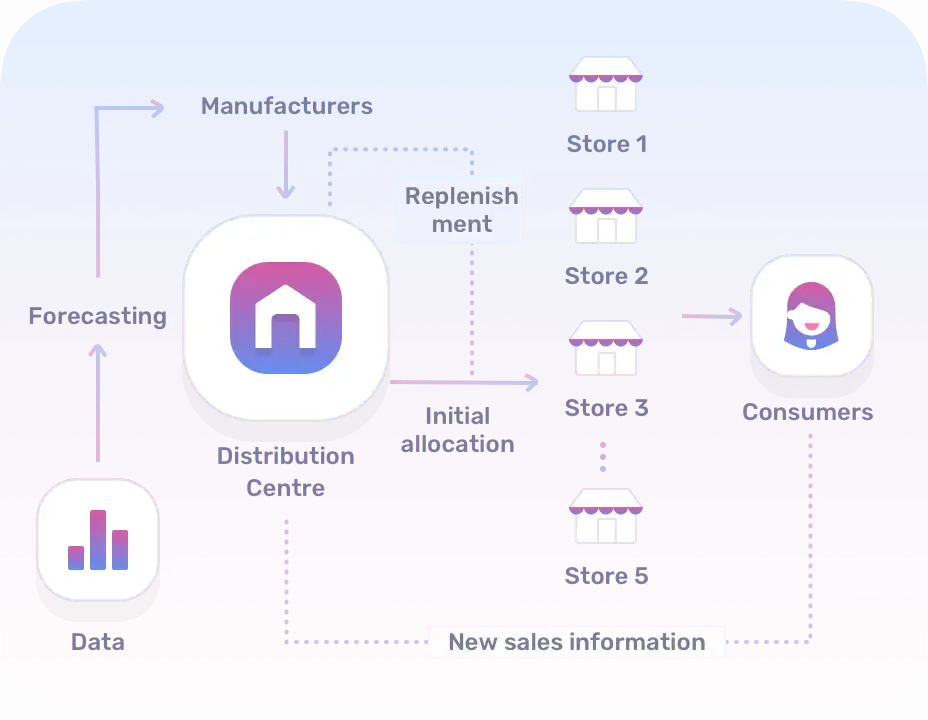The height and width of the screenshot is (720, 928).
Task: Click the Consumers avatar icon
Action: (811, 315)
